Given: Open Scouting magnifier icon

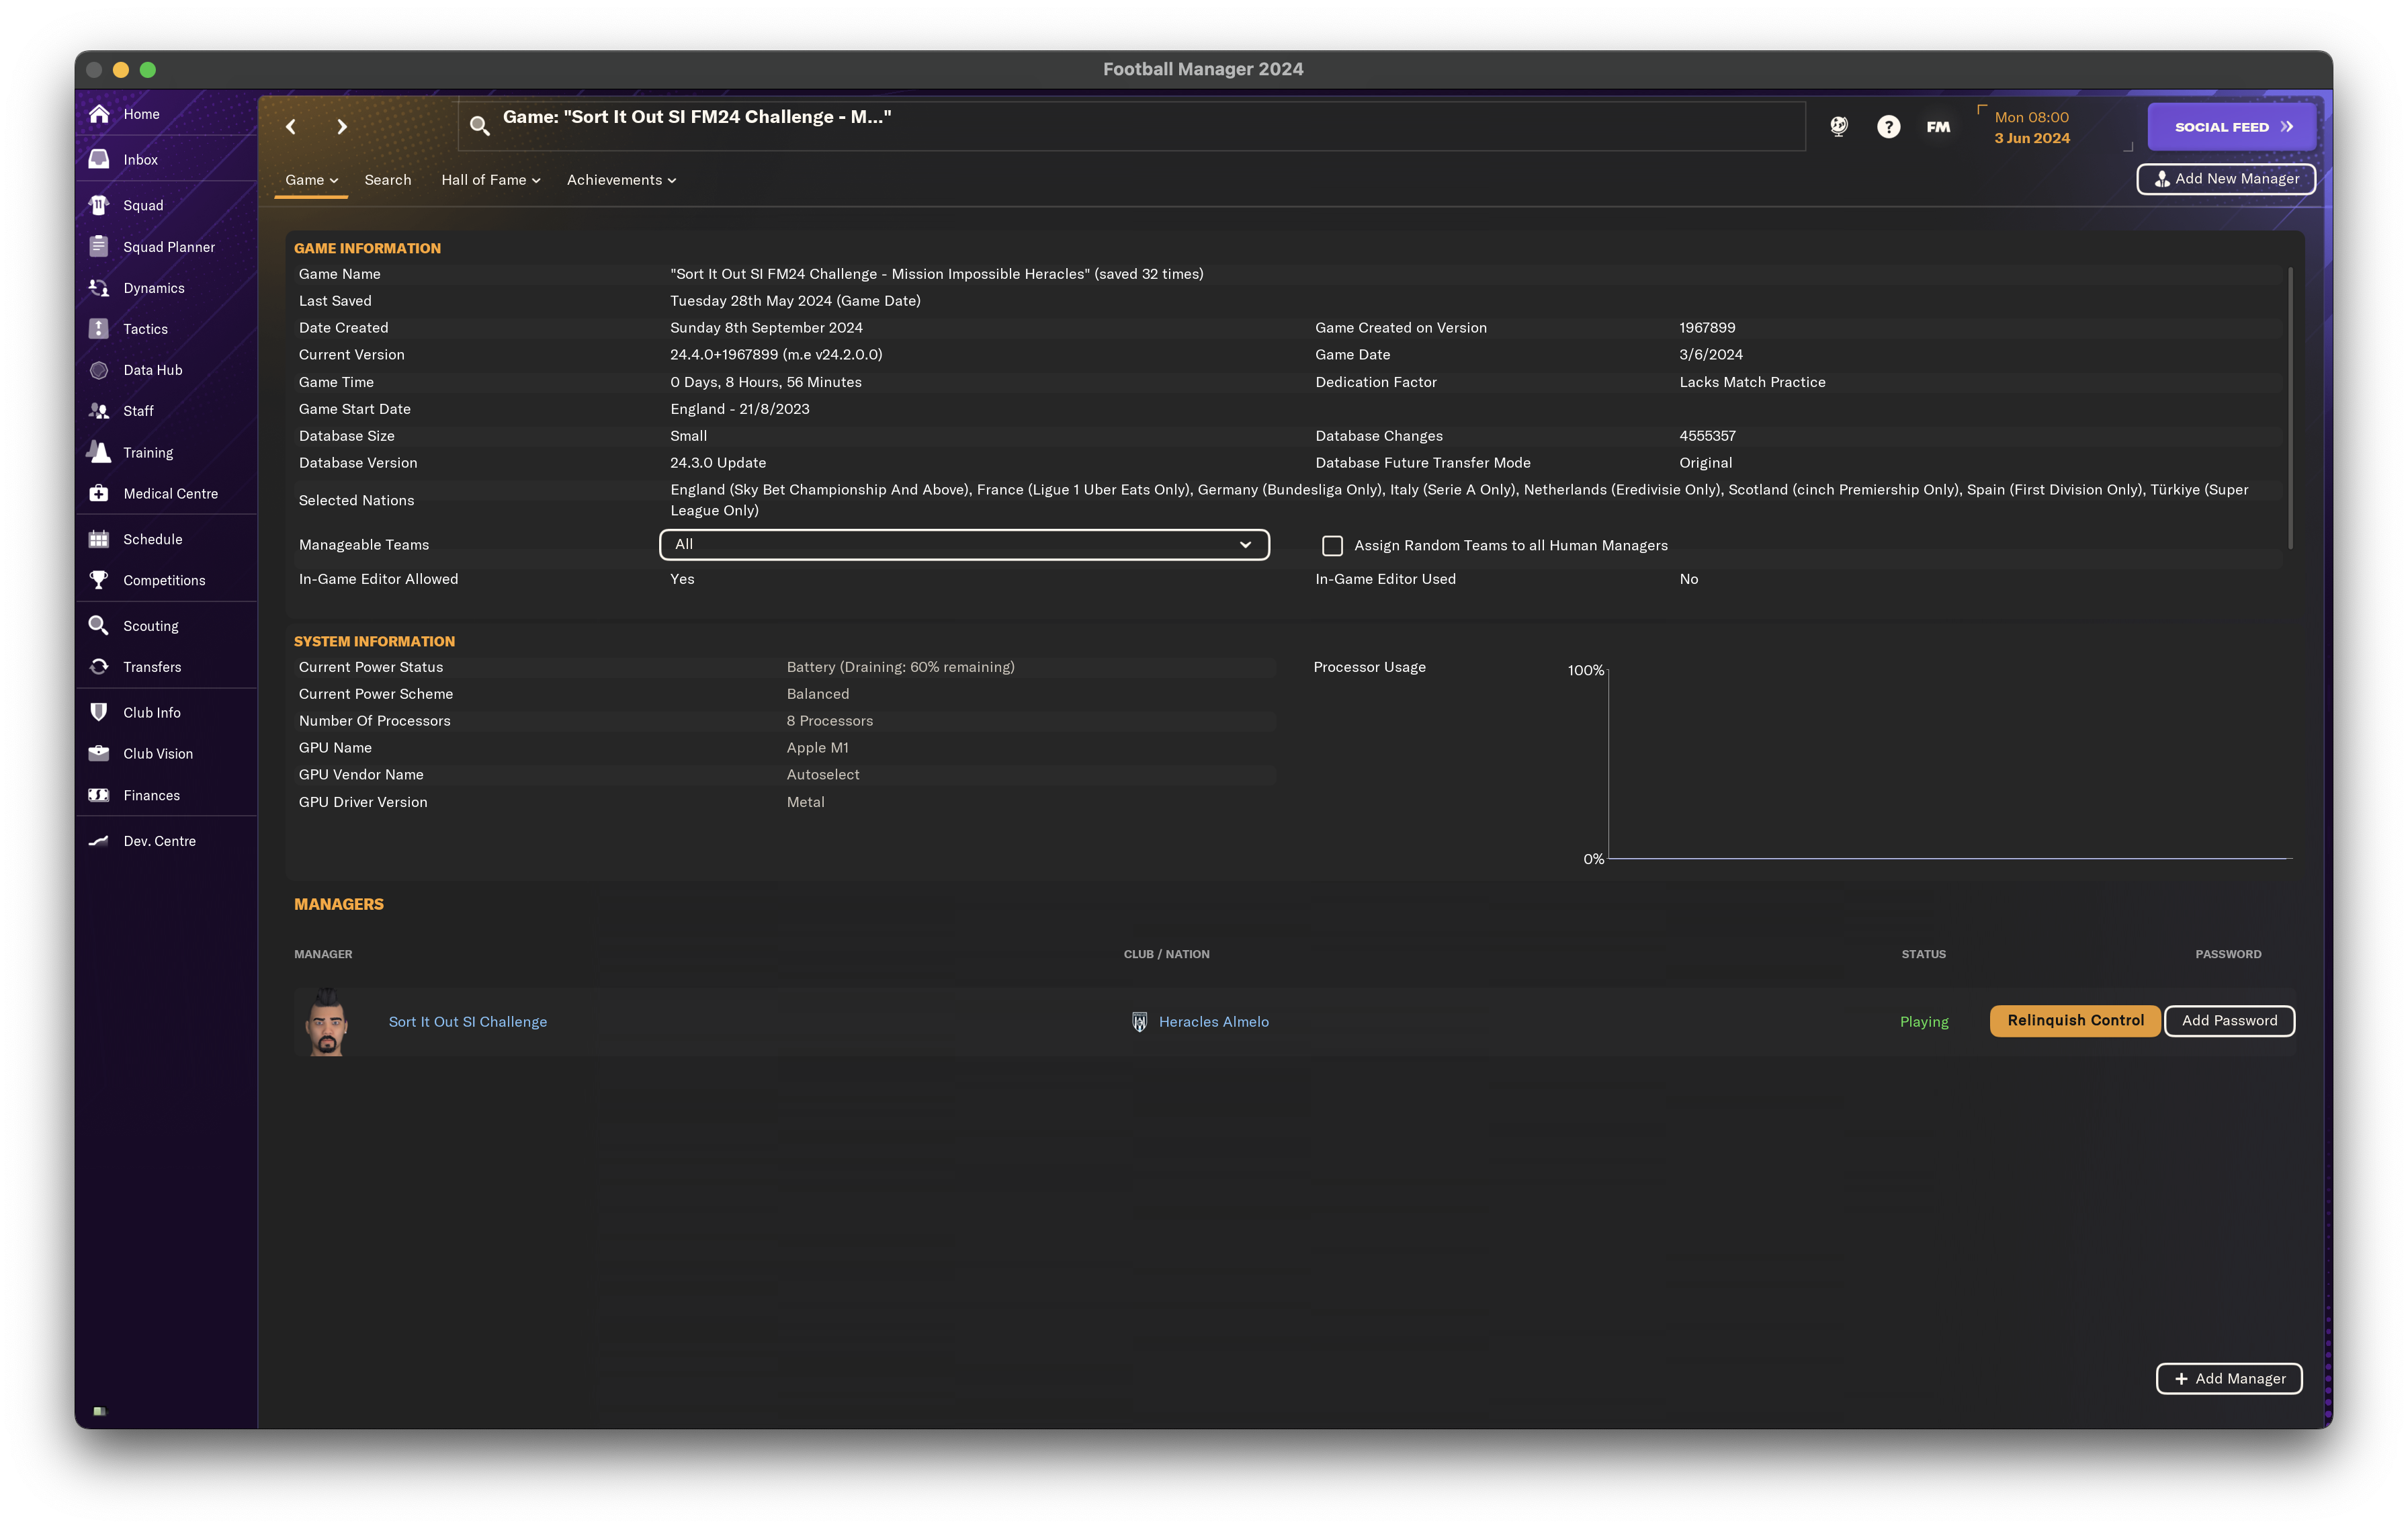Looking at the screenshot, I should [99, 625].
